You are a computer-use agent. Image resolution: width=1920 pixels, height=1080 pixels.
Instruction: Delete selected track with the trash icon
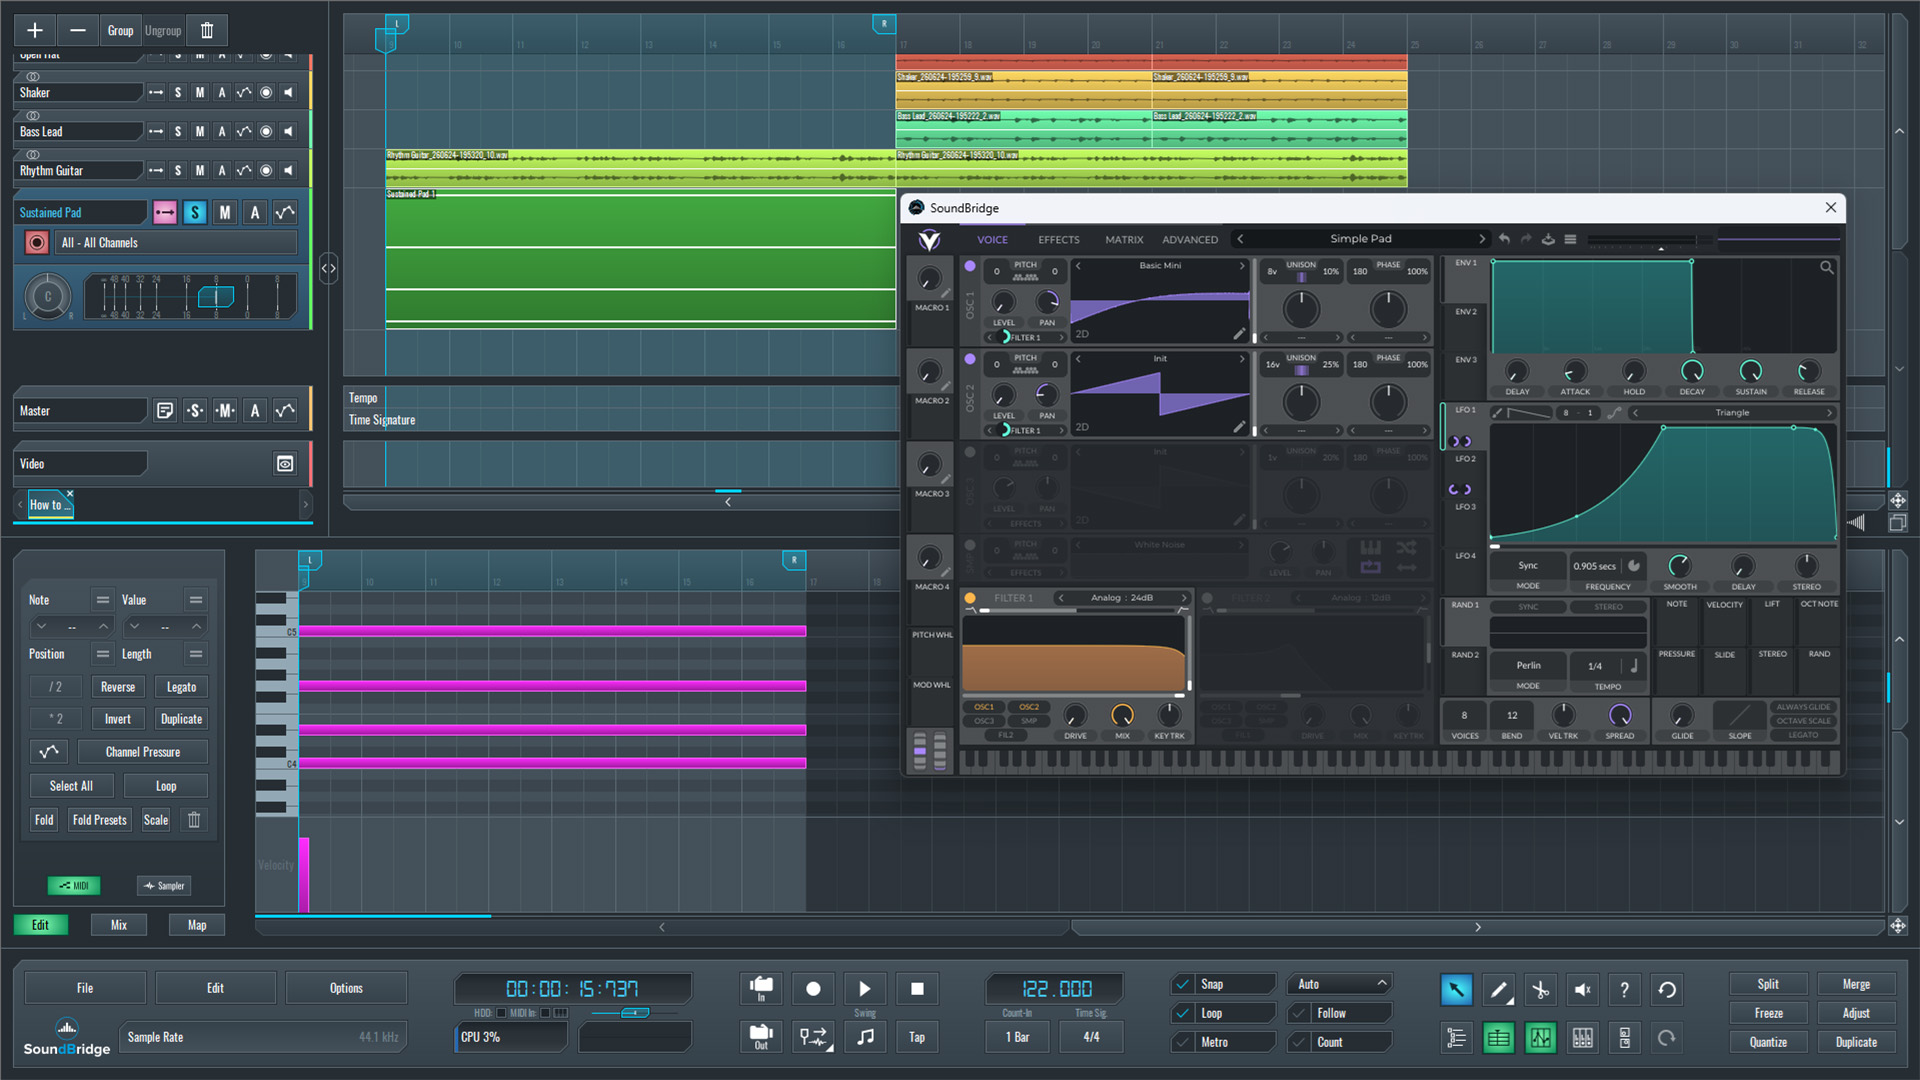(207, 31)
